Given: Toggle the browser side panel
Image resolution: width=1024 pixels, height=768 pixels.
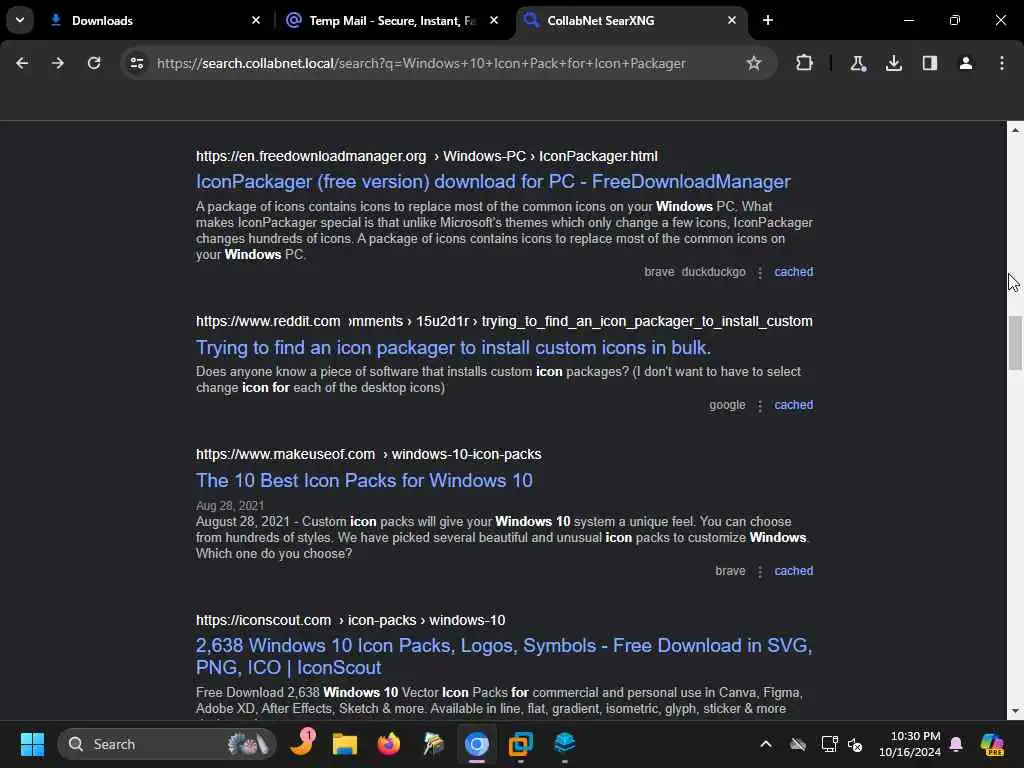Looking at the screenshot, I should pyautogui.click(x=930, y=63).
